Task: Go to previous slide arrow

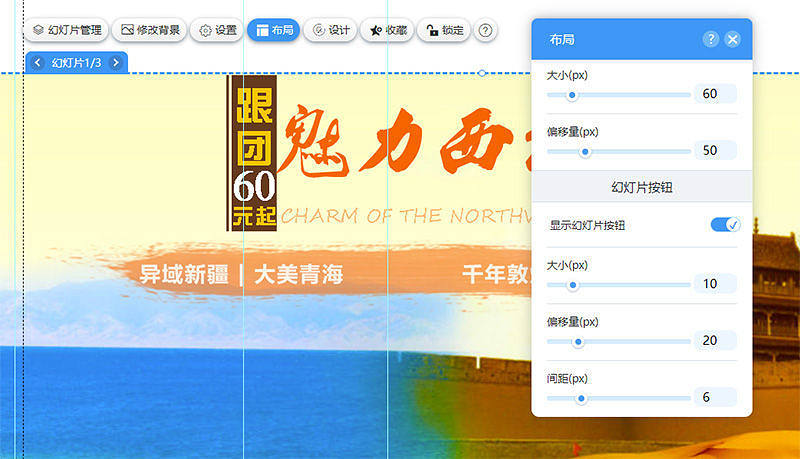Action: click(37, 63)
